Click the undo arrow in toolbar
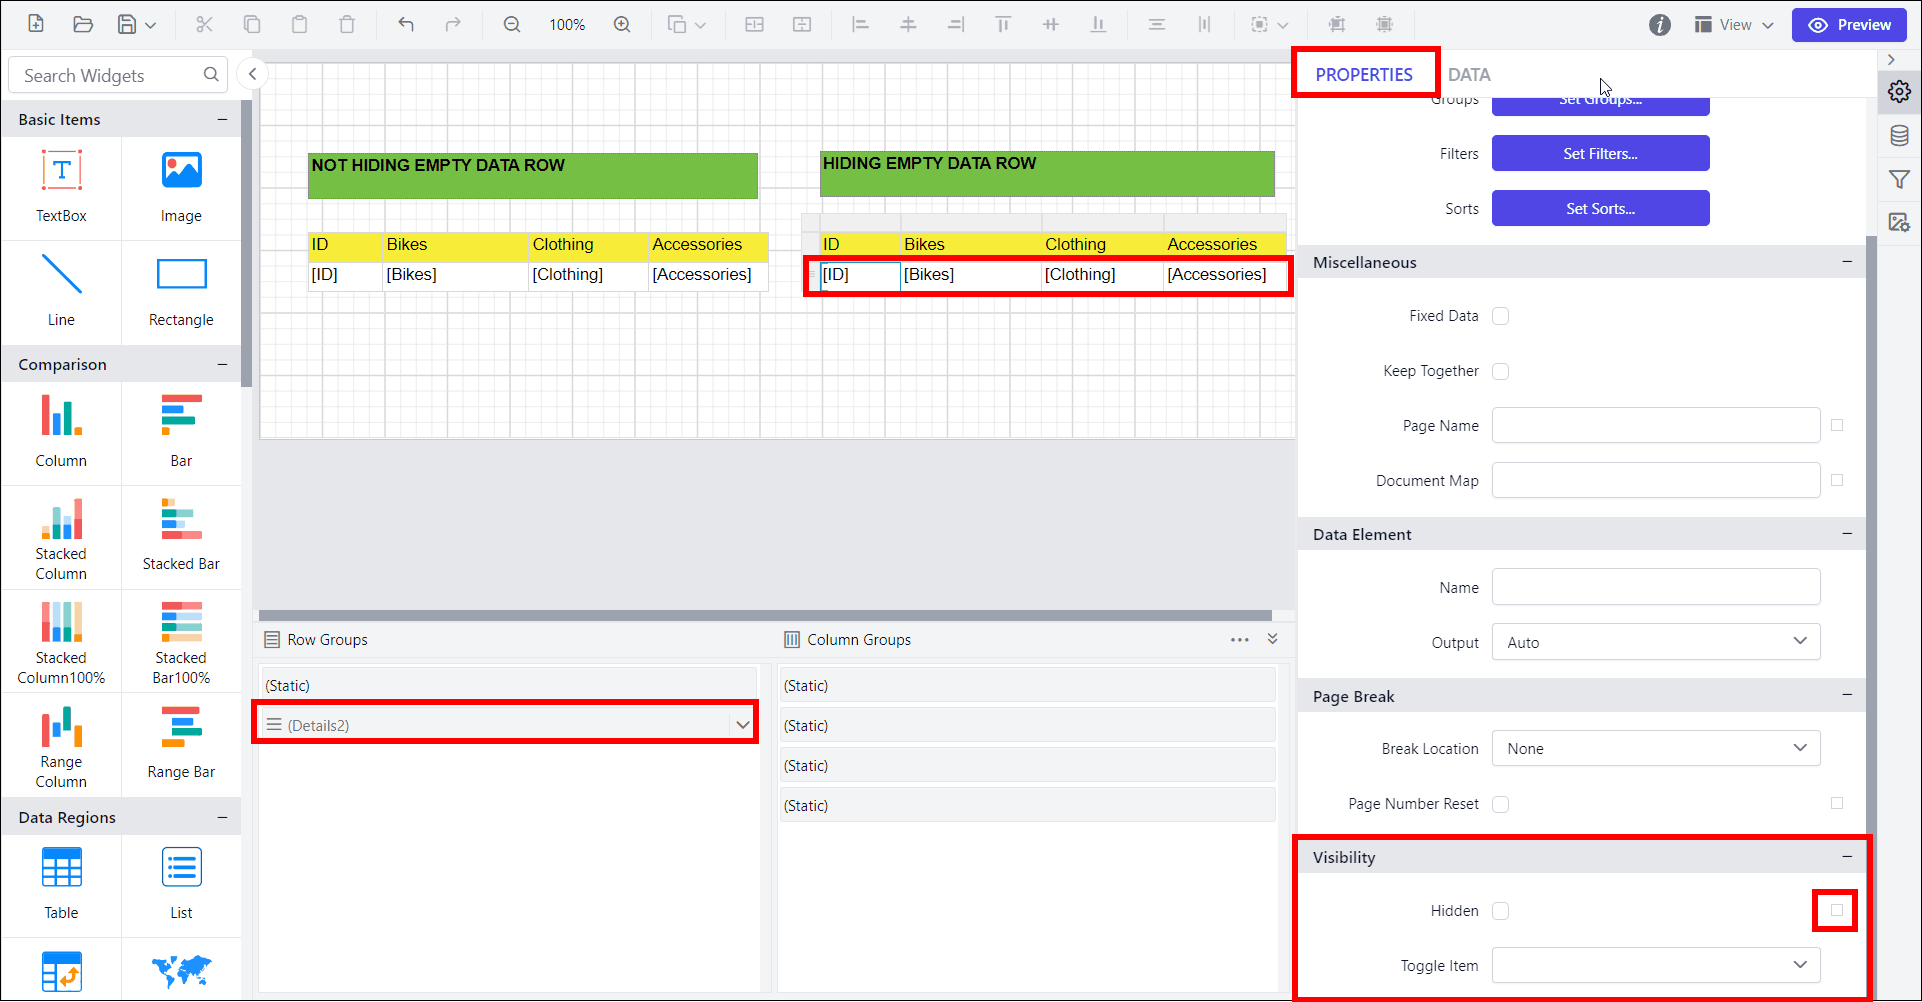The height and width of the screenshot is (1002, 1922). (x=405, y=24)
